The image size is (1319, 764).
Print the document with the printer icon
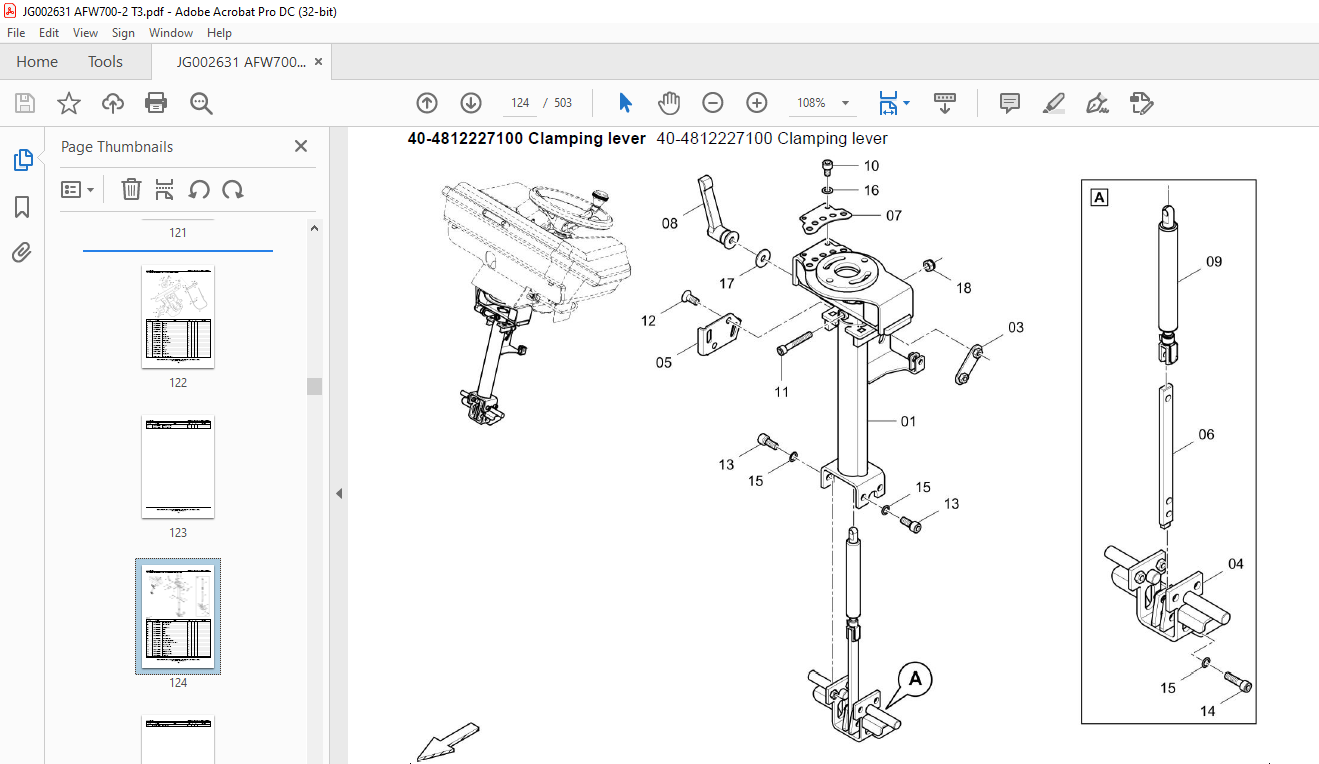(x=156, y=103)
